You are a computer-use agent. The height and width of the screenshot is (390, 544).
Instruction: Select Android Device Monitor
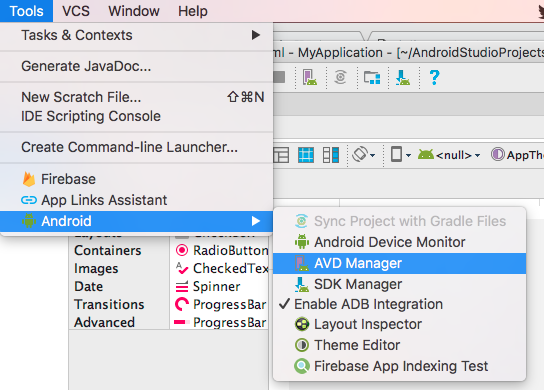click(x=399, y=242)
